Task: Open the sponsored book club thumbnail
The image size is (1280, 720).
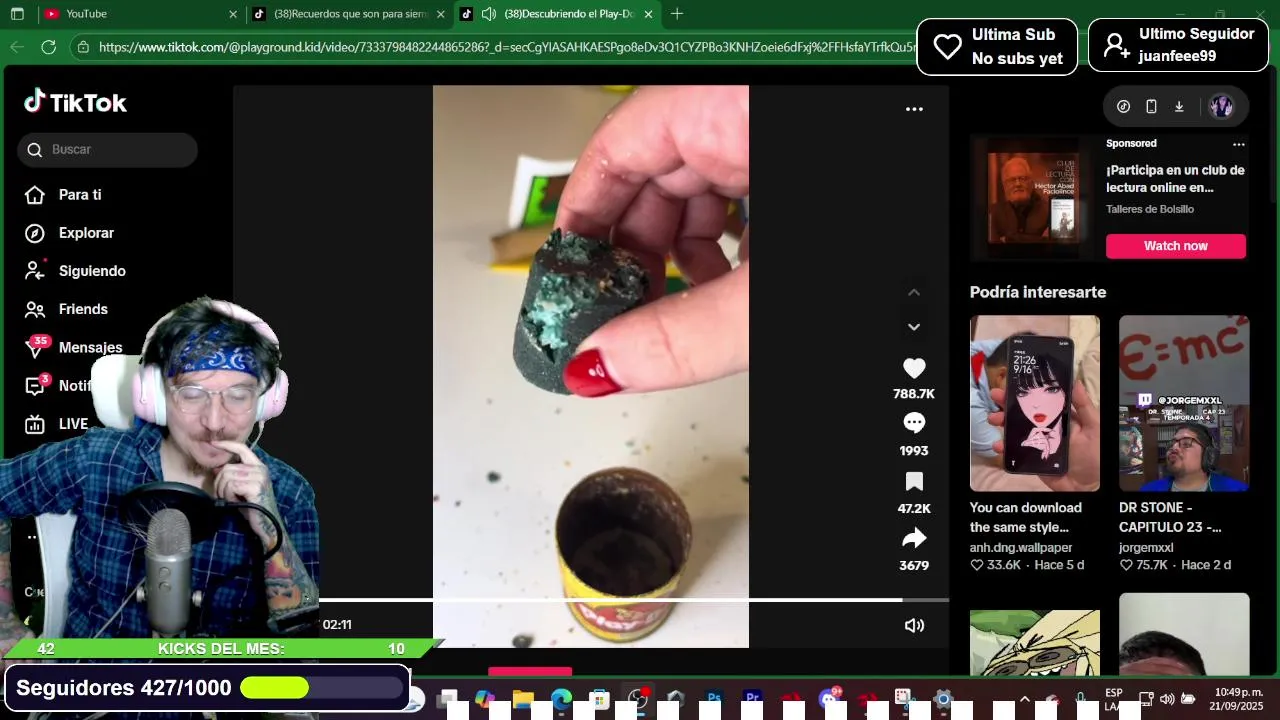Action: pos(1033,198)
